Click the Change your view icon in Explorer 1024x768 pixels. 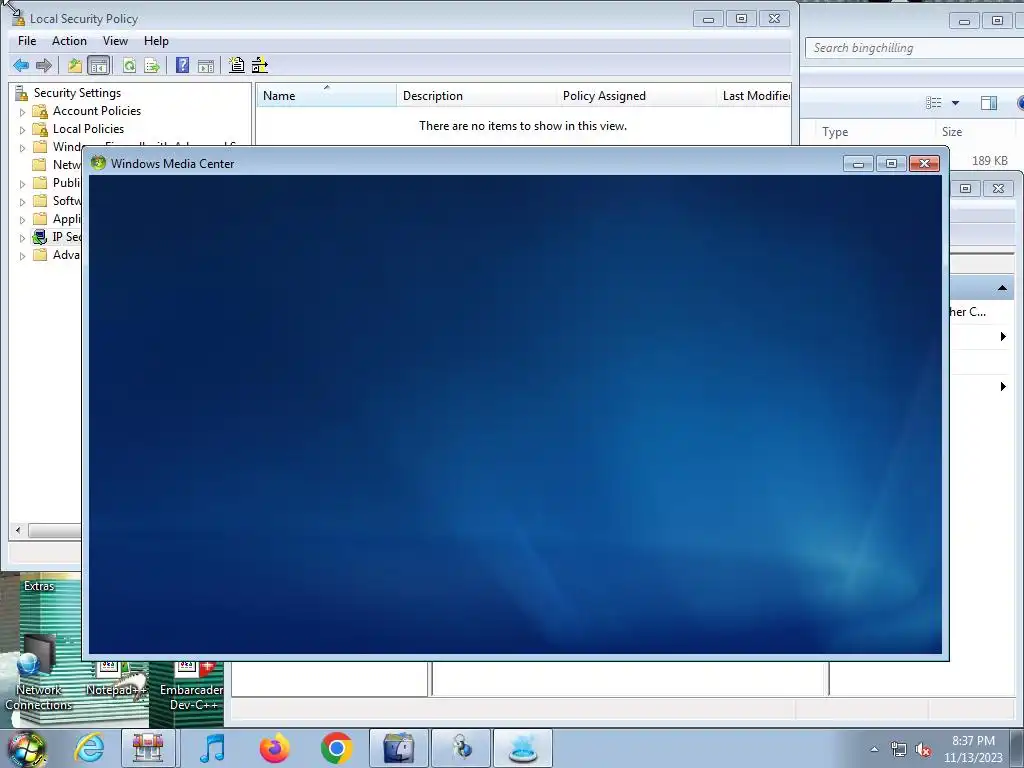pos(934,103)
